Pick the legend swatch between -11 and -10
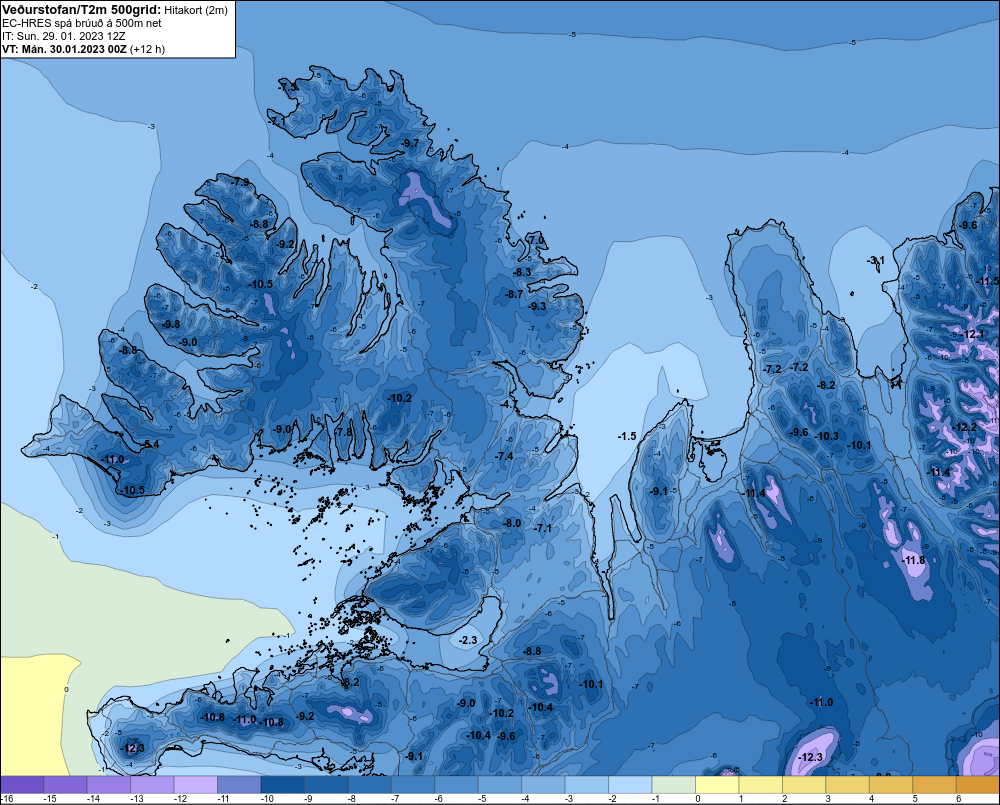The height and width of the screenshot is (805, 1000). pos(239,785)
